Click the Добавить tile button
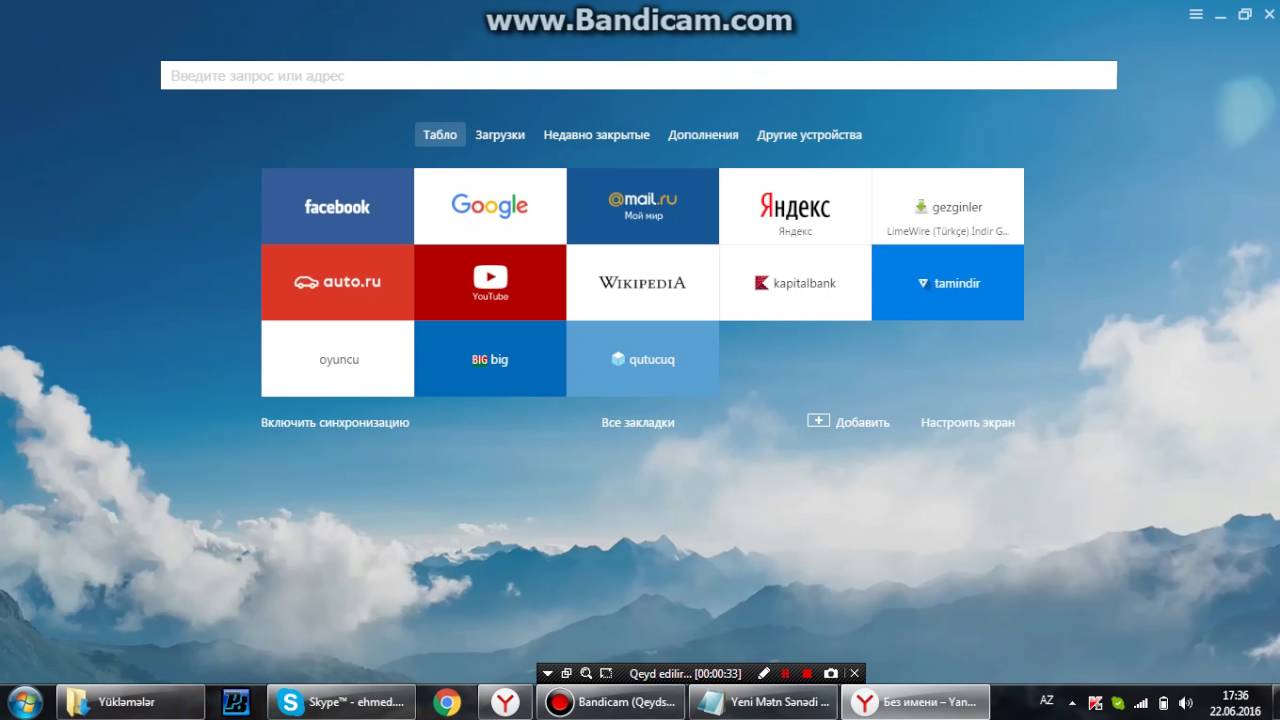Screen dimensions: 1280x720 (848, 422)
